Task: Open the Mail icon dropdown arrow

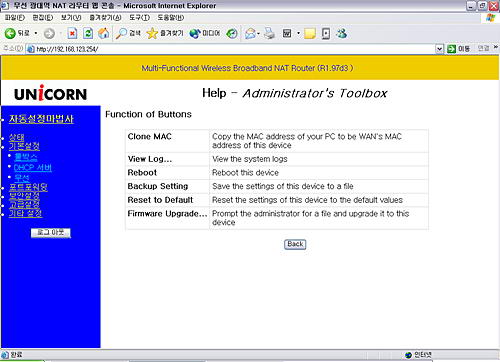Action: coord(258,33)
